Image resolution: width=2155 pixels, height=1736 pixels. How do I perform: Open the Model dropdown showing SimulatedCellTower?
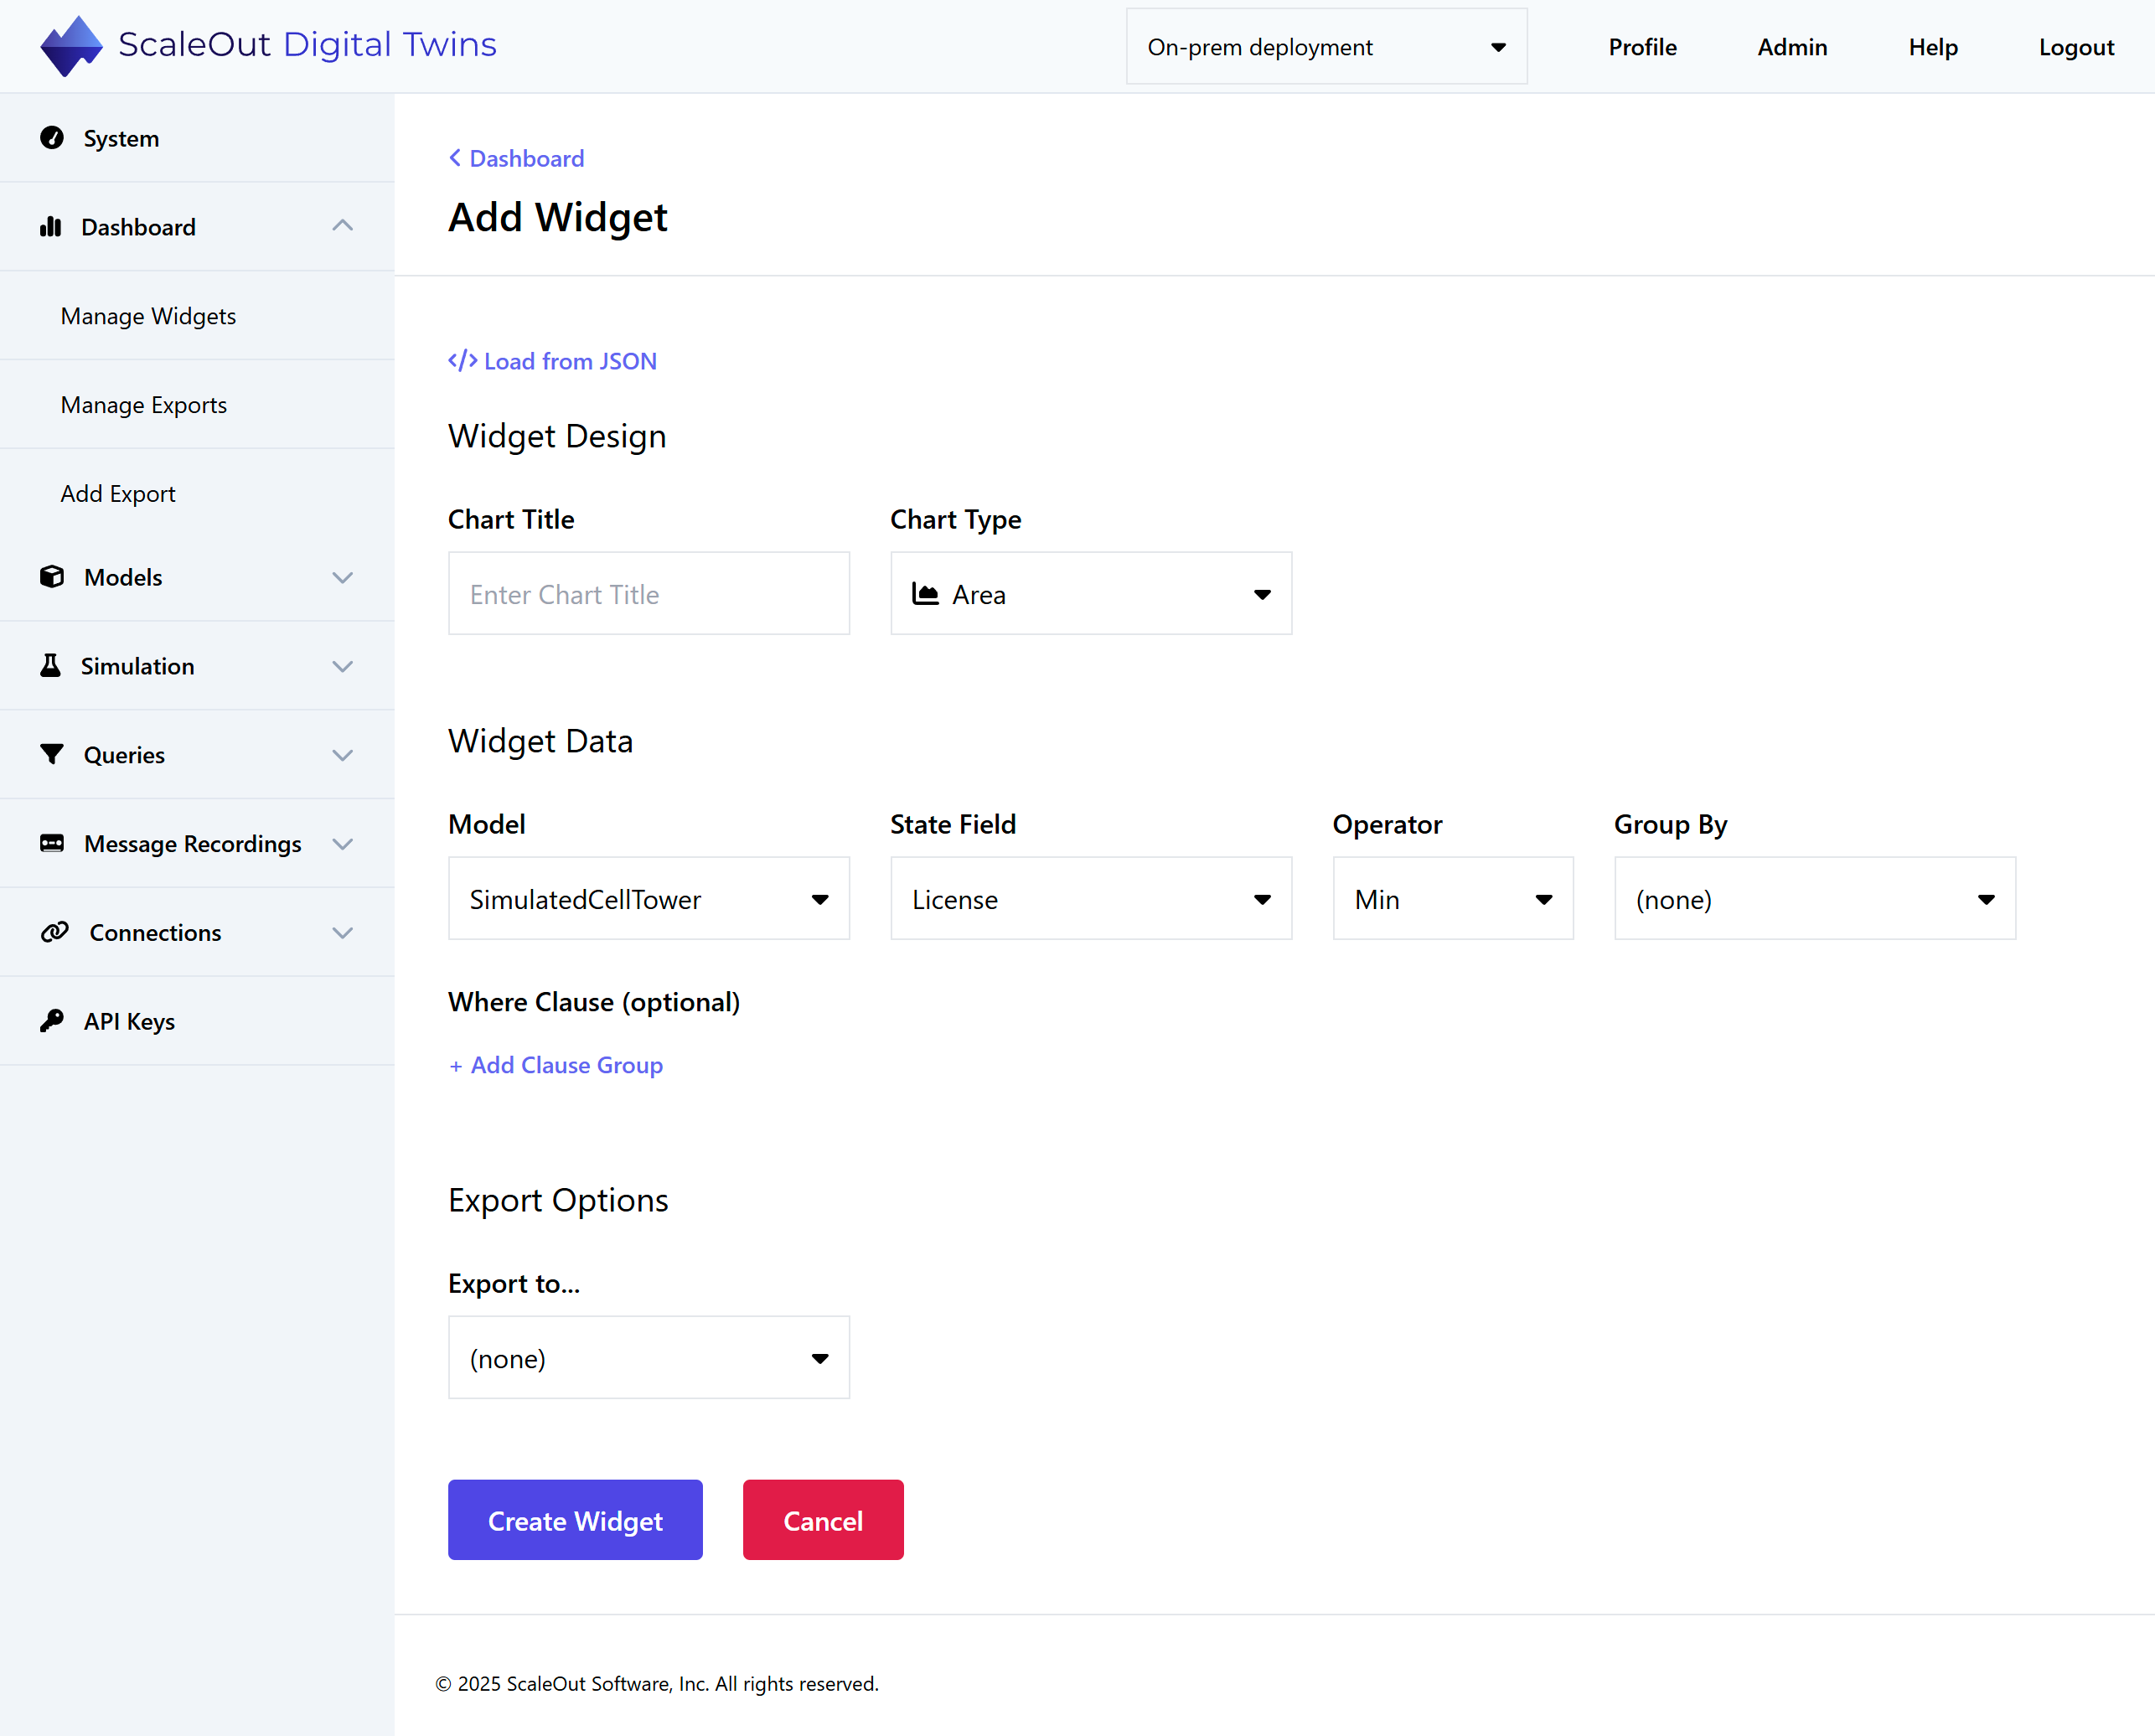649,899
